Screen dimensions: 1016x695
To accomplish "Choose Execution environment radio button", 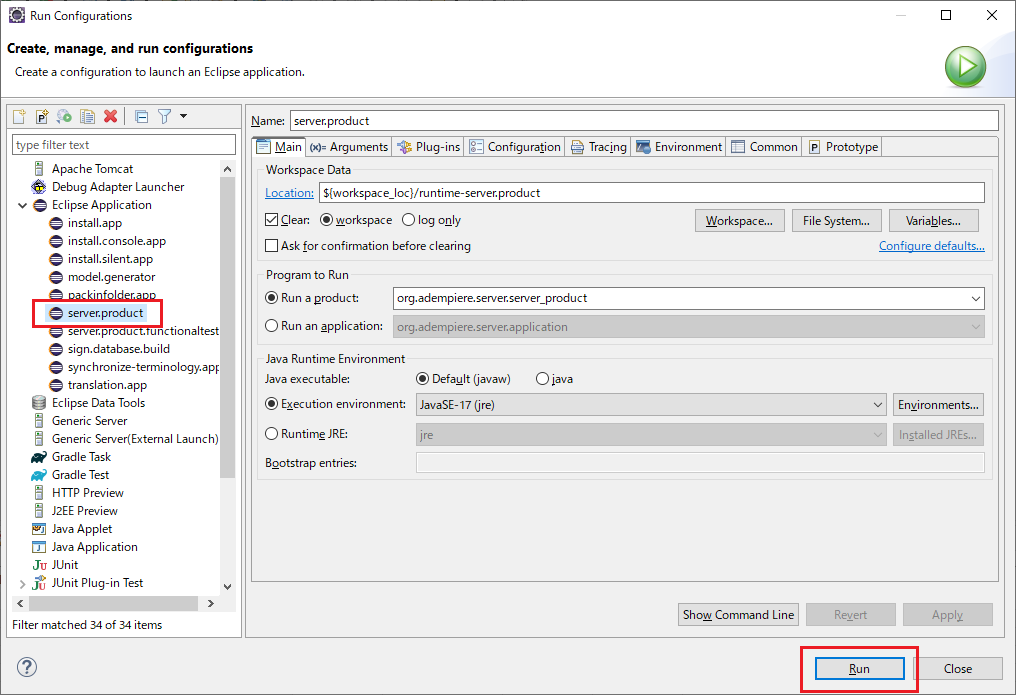I will [271, 404].
